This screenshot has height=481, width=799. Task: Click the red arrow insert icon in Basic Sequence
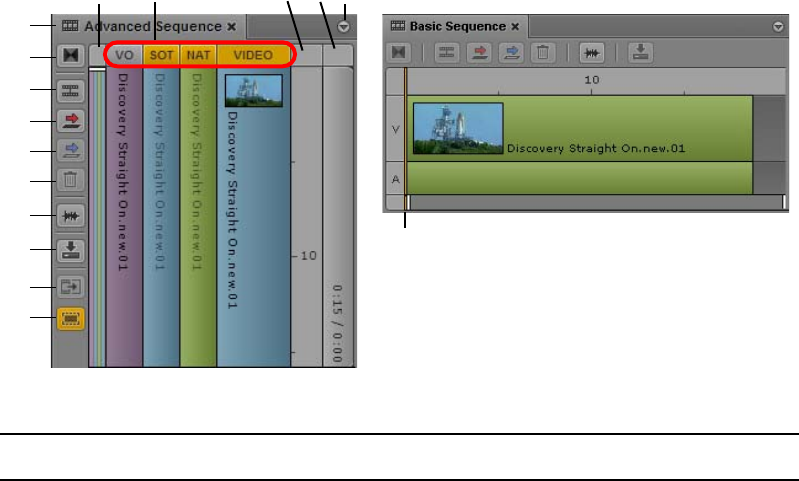[479, 52]
